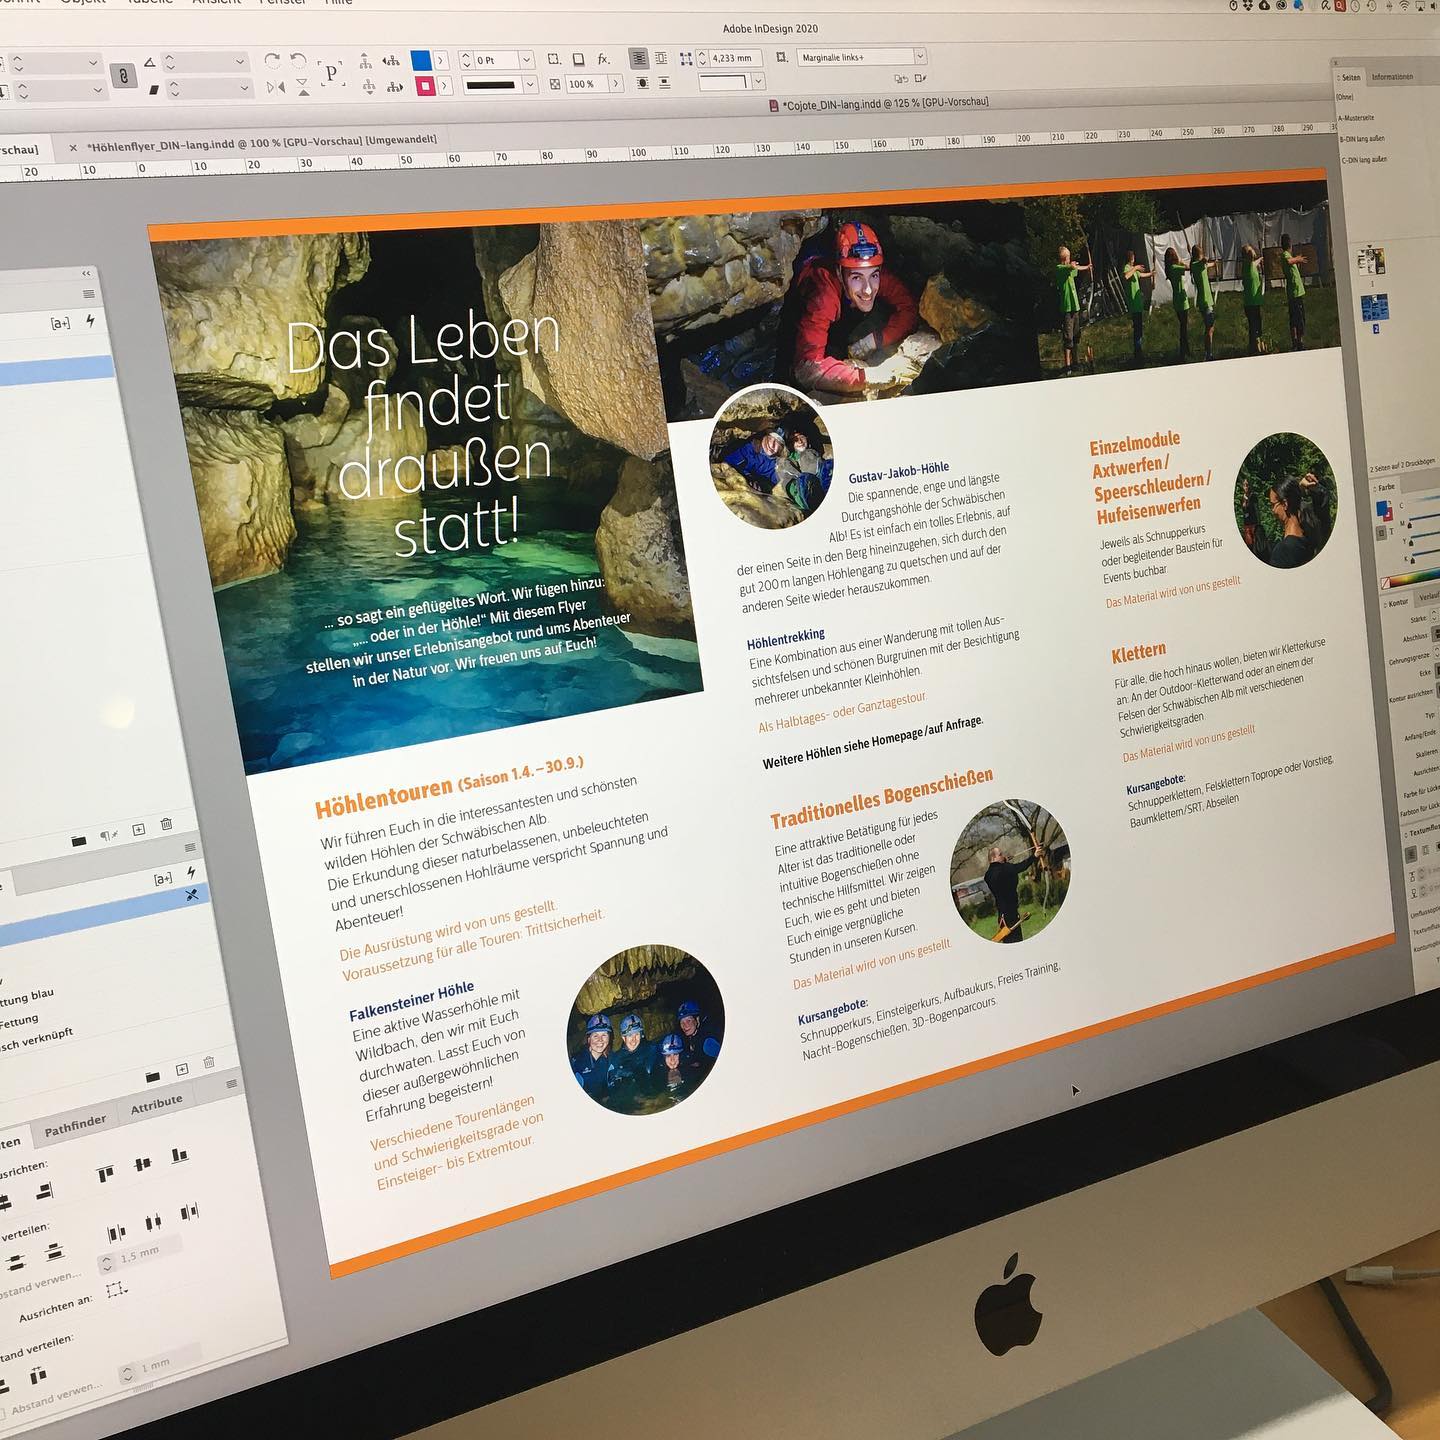Image resolution: width=1440 pixels, height=1440 pixels.
Task: Open the Marginalie links+ object style dropdown
Action: (x=862, y=57)
